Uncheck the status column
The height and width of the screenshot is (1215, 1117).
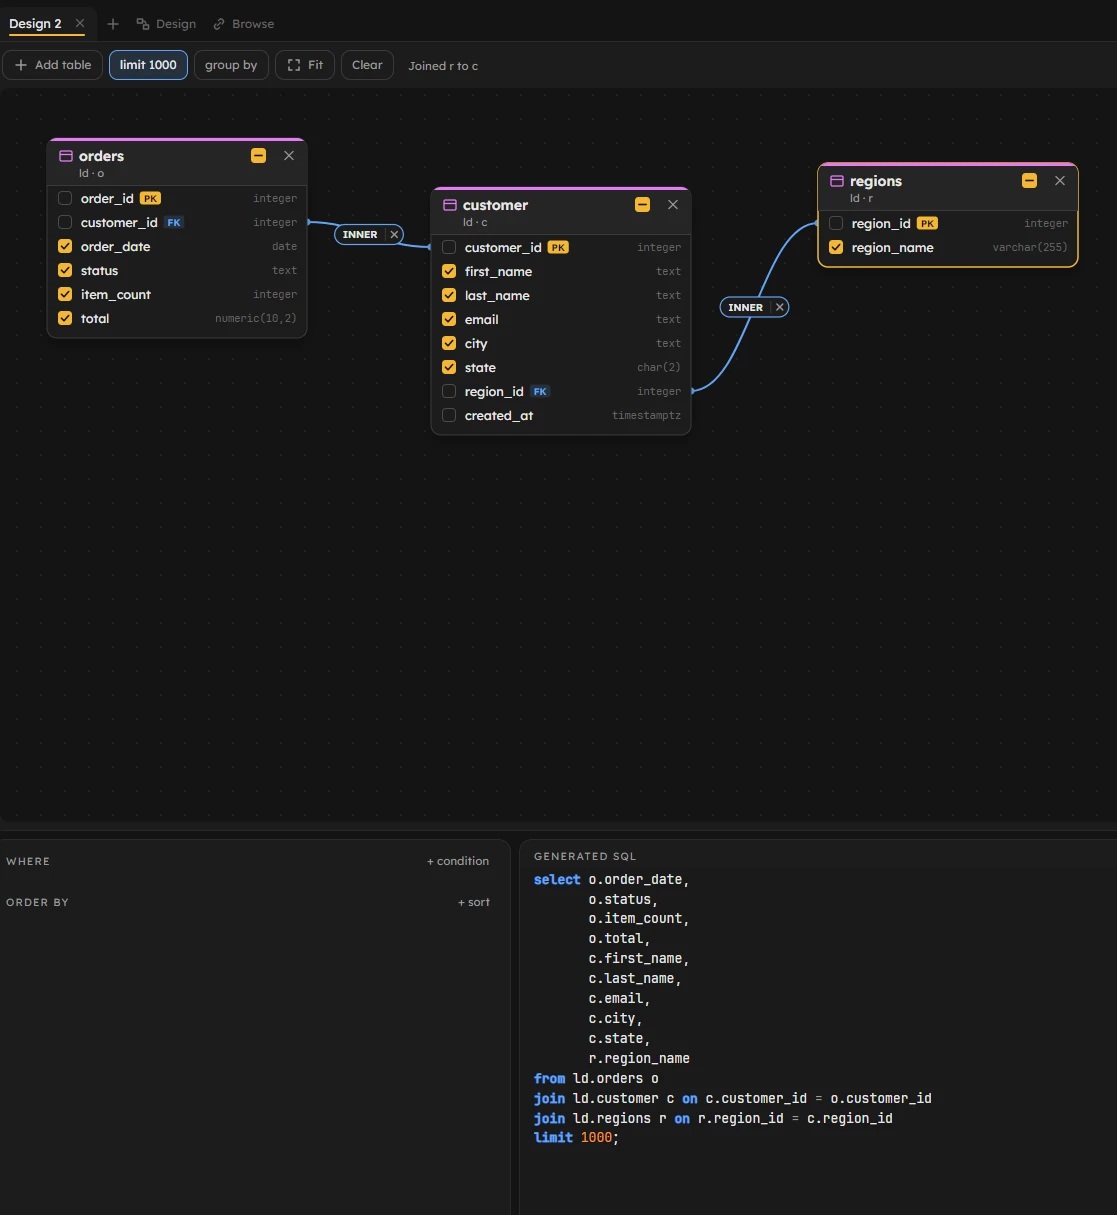click(65, 270)
